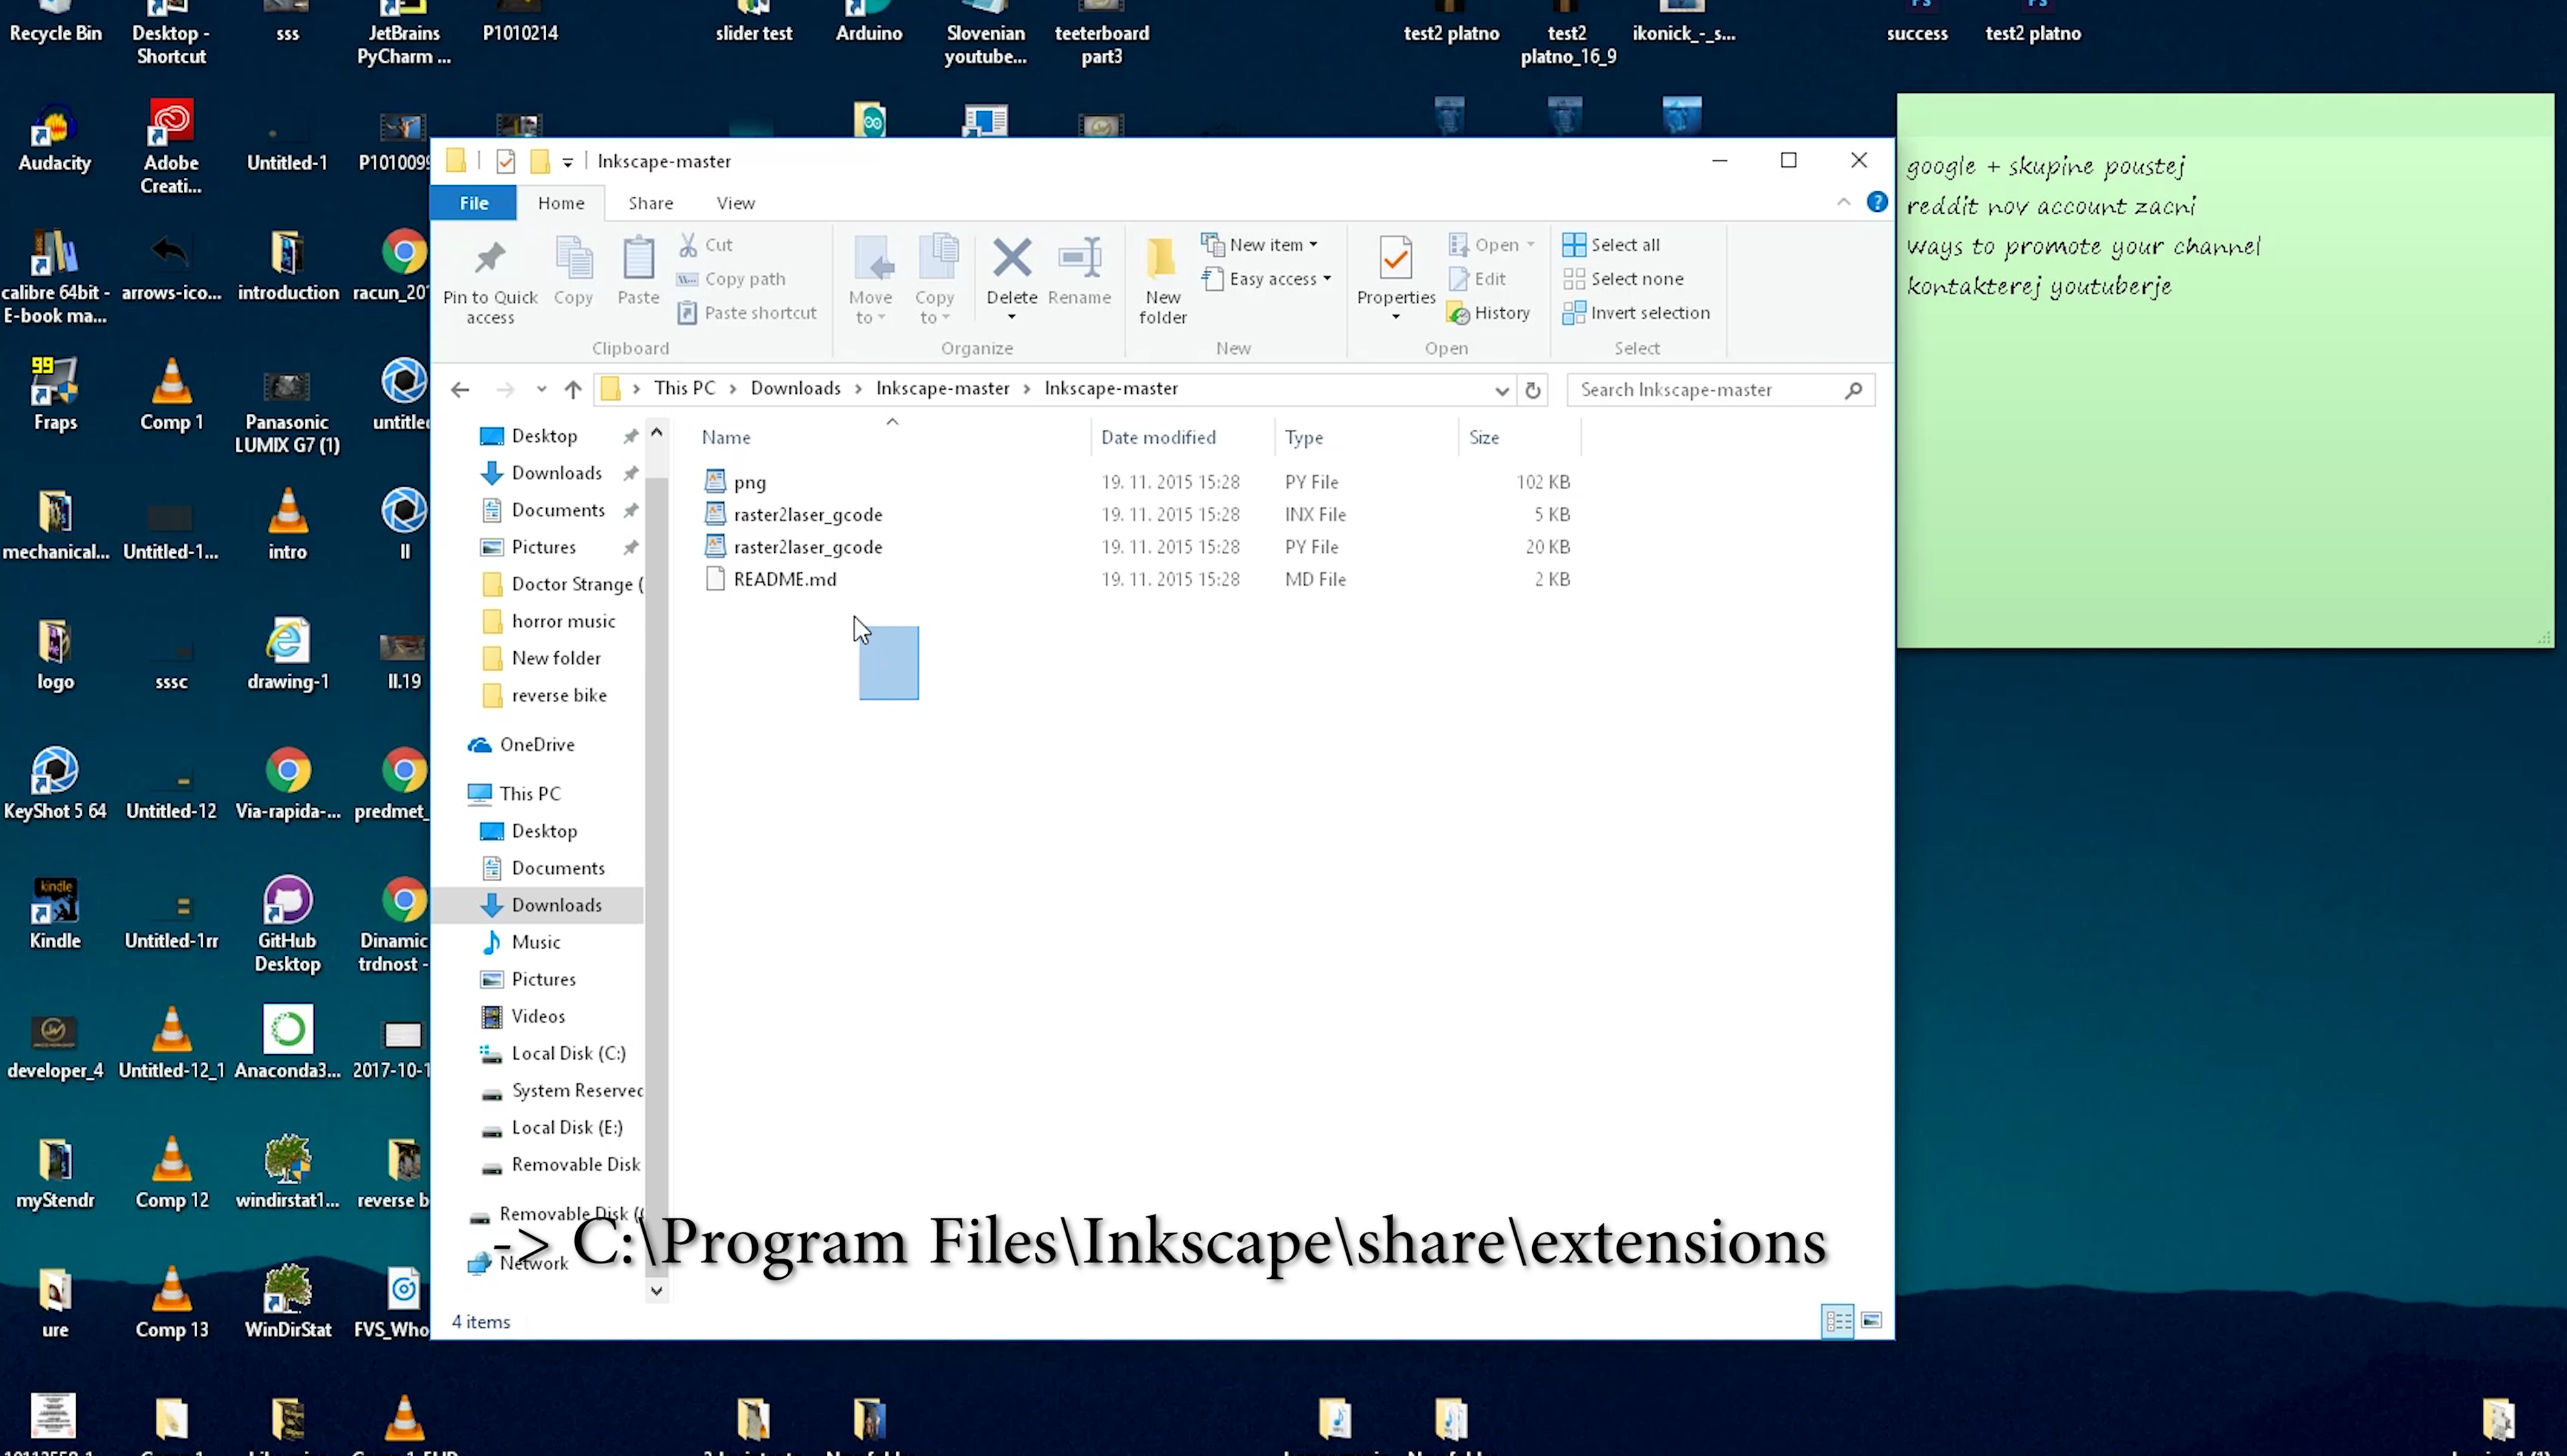Click Invert selection in ribbon

click(1636, 313)
